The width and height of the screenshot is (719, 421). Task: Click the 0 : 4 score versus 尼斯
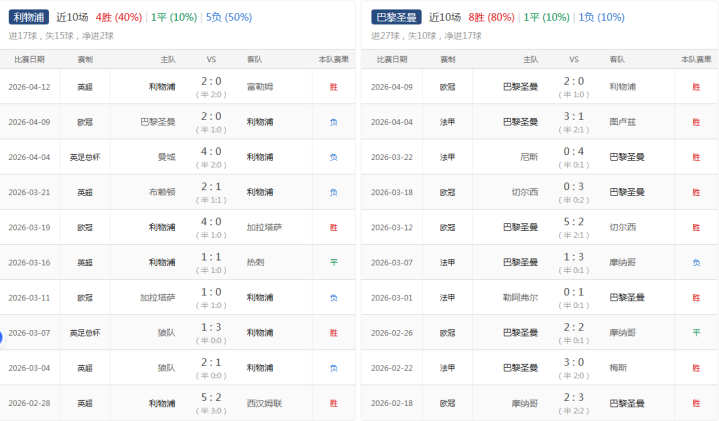[x=574, y=151]
